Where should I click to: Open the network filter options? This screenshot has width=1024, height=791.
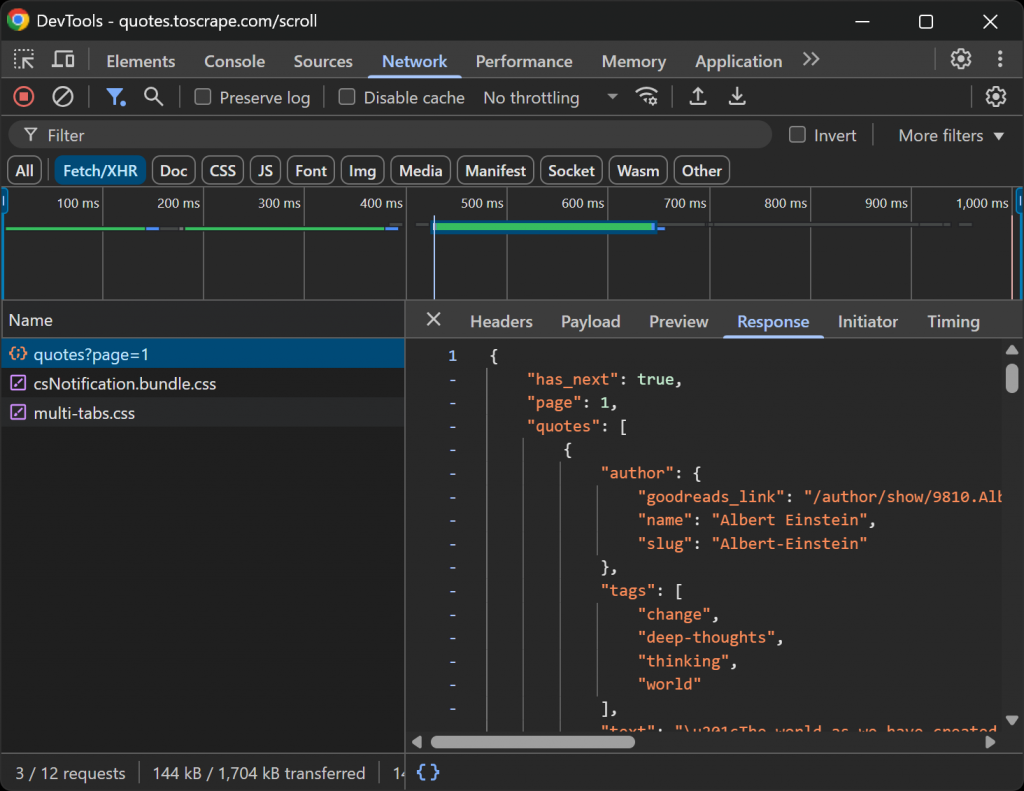click(116, 97)
